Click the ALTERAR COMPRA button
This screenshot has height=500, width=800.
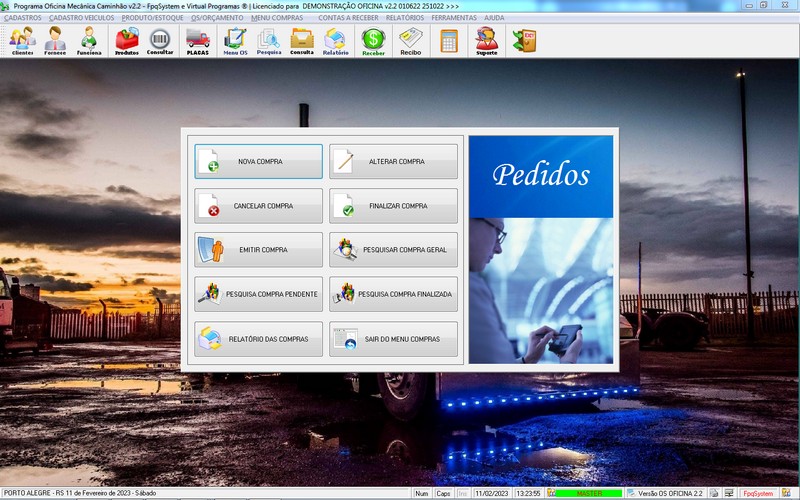(393, 161)
